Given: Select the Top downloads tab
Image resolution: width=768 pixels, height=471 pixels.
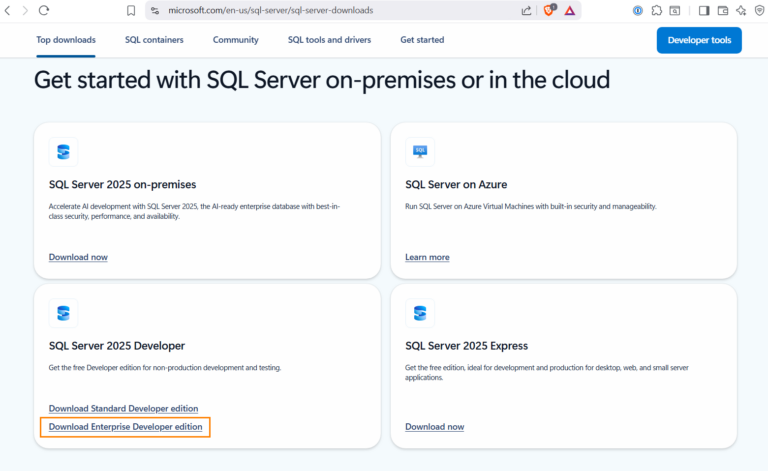Looking at the screenshot, I should pyautogui.click(x=66, y=40).
